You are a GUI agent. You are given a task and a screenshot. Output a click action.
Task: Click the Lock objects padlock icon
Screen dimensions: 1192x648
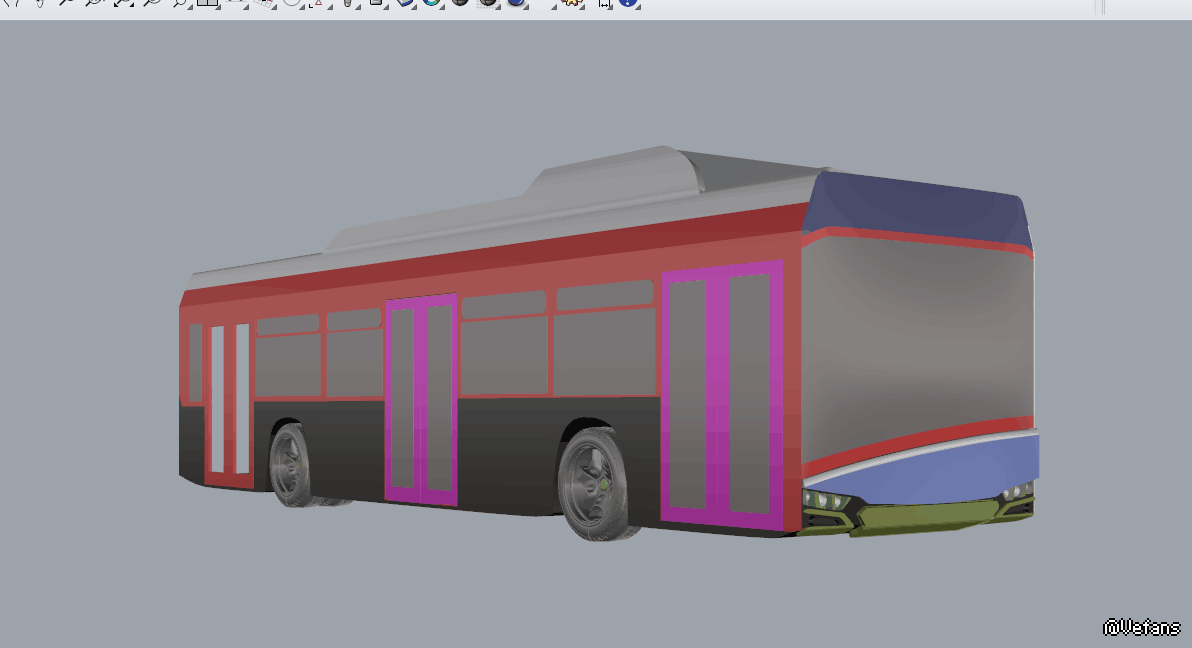(376, 2)
